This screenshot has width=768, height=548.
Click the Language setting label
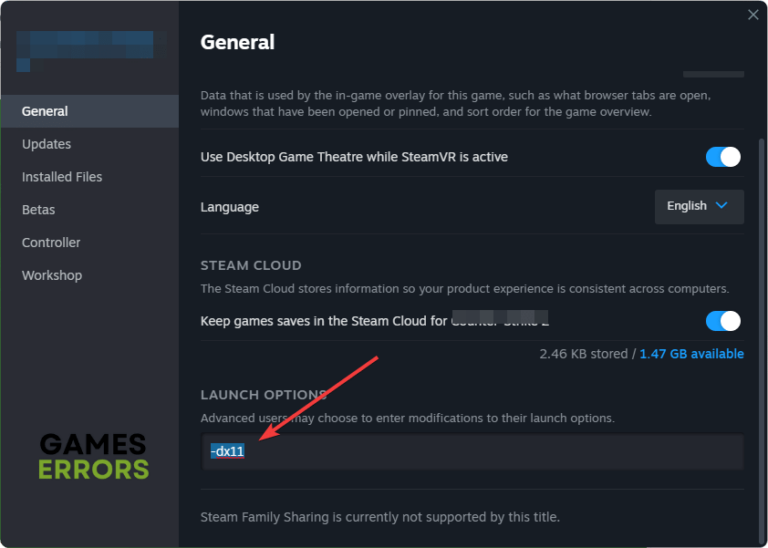[229, 207]
